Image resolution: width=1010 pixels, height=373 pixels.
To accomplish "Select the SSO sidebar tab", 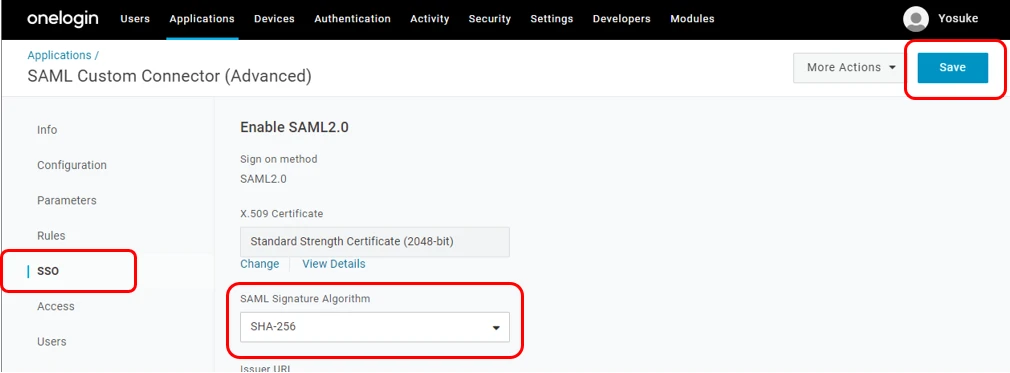I will click(x=48, y=271).
